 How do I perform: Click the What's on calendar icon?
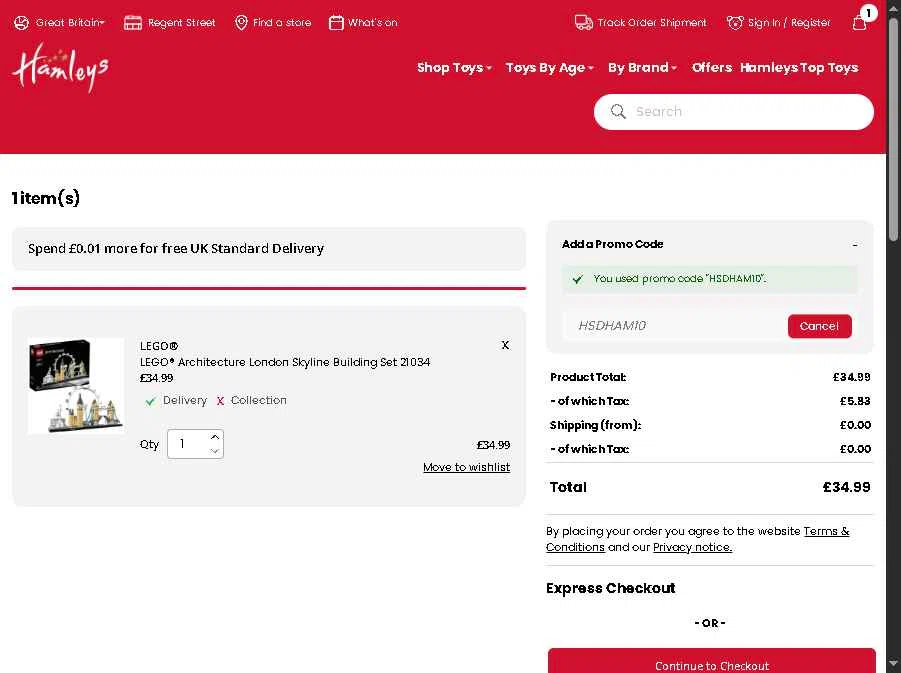pos(336,23)
